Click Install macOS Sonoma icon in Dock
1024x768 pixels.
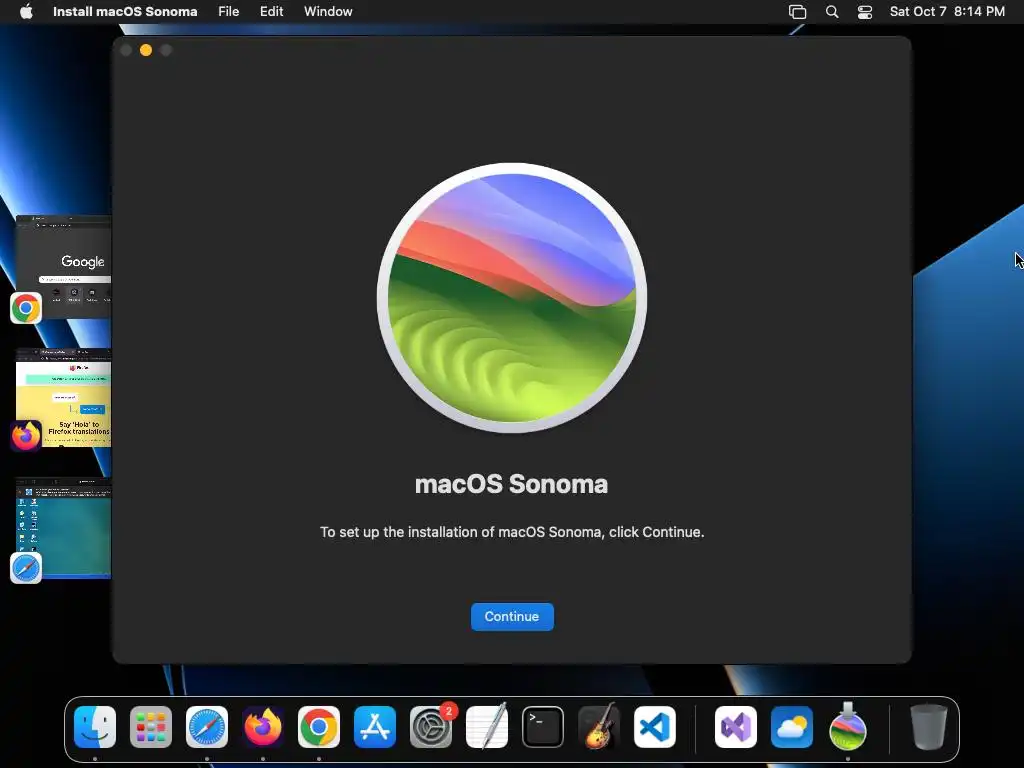click(848, 727)
